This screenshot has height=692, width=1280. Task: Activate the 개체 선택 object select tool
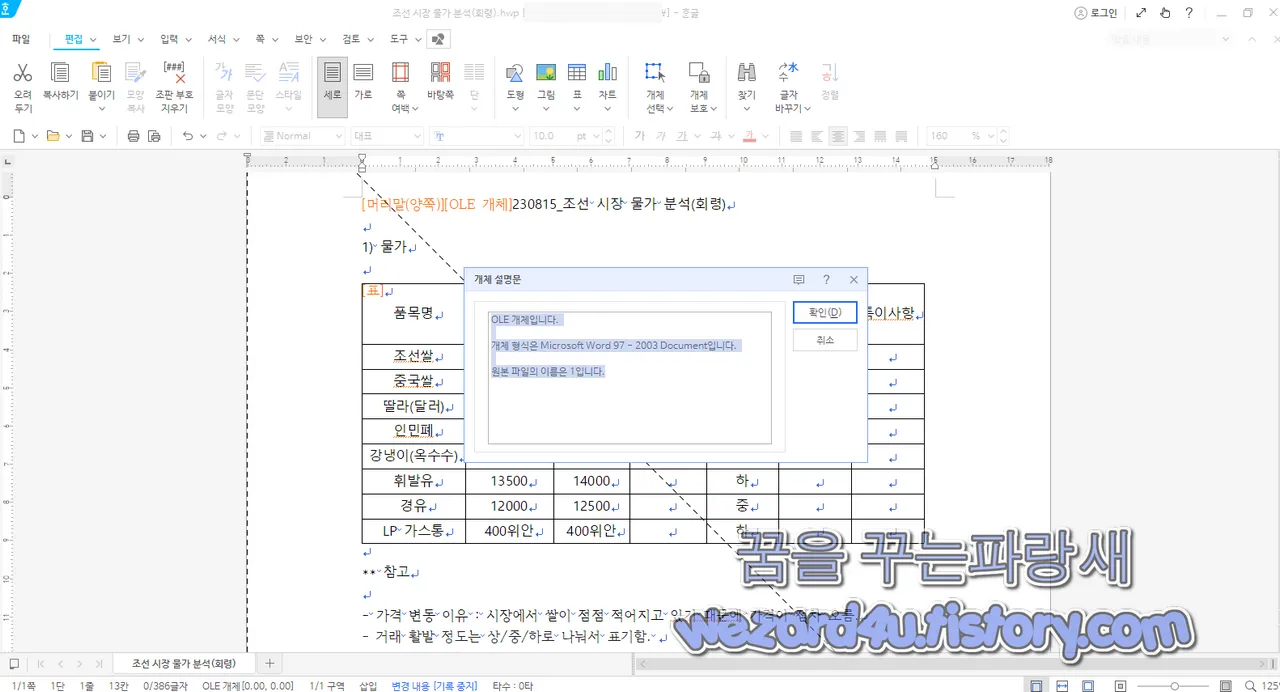[x=655, y=73]
